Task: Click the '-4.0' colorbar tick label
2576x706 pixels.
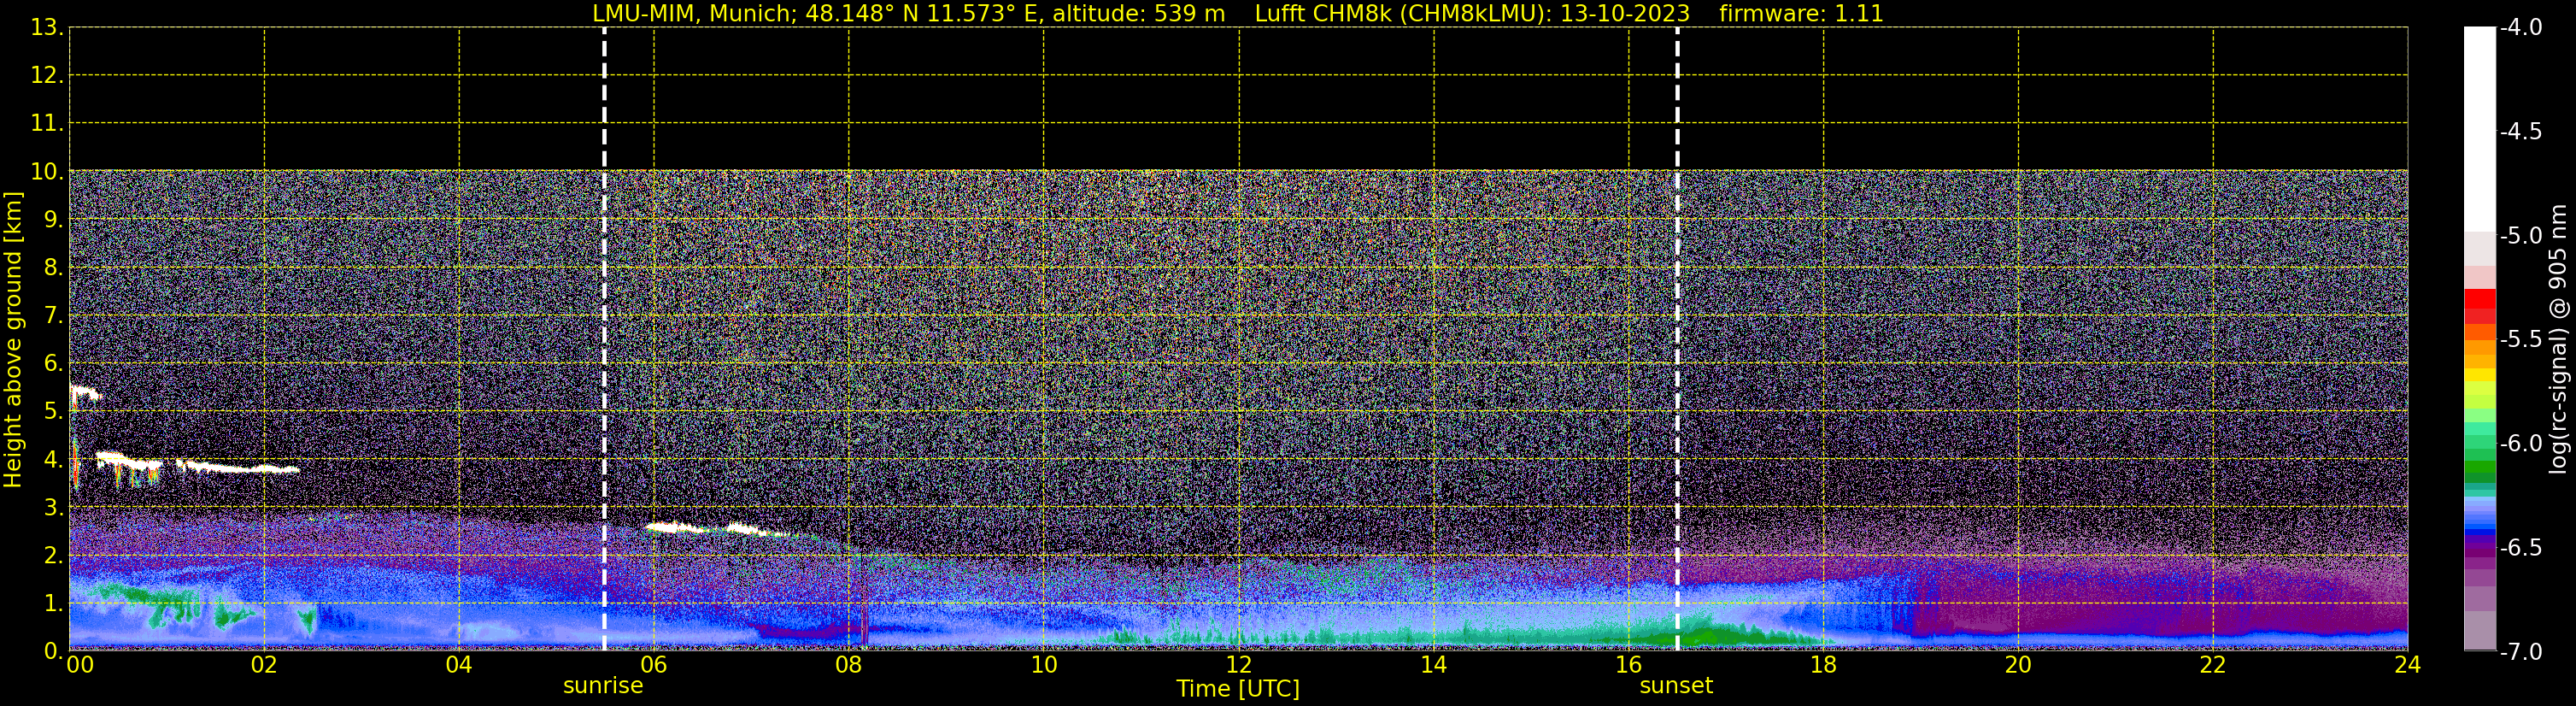Action: [2520, 27]
